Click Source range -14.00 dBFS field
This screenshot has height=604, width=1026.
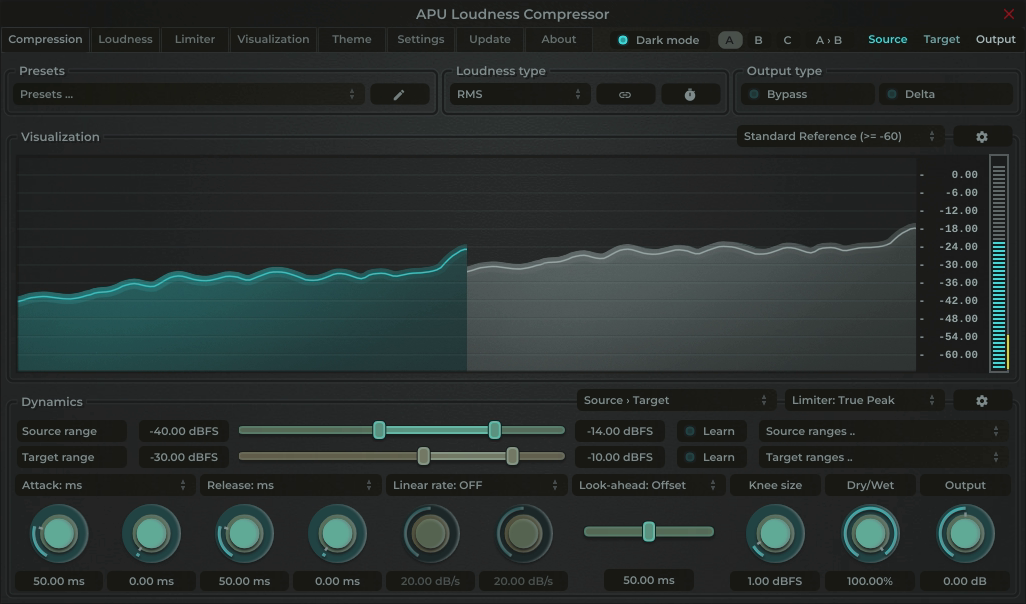point(620,431)
